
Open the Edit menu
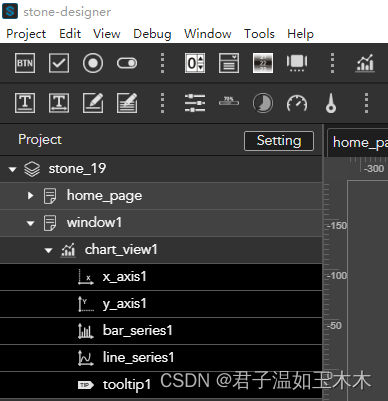coord(70,34)
